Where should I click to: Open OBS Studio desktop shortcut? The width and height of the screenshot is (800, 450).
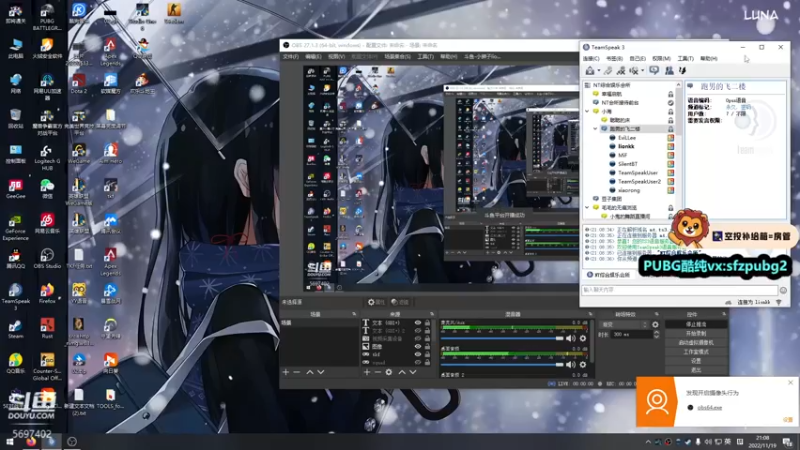[x=47, y=259]
